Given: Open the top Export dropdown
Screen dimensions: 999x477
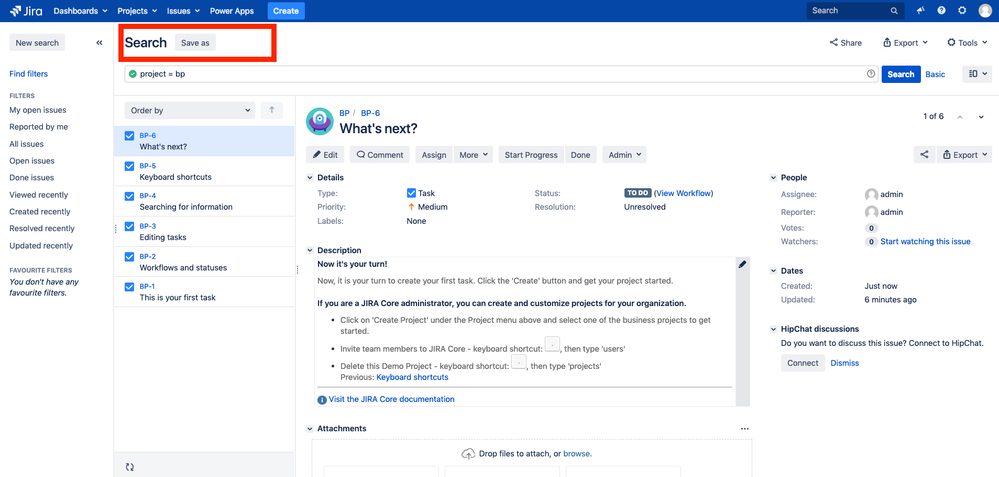Looking at the screenshot, I should click(x=905, y=43).
